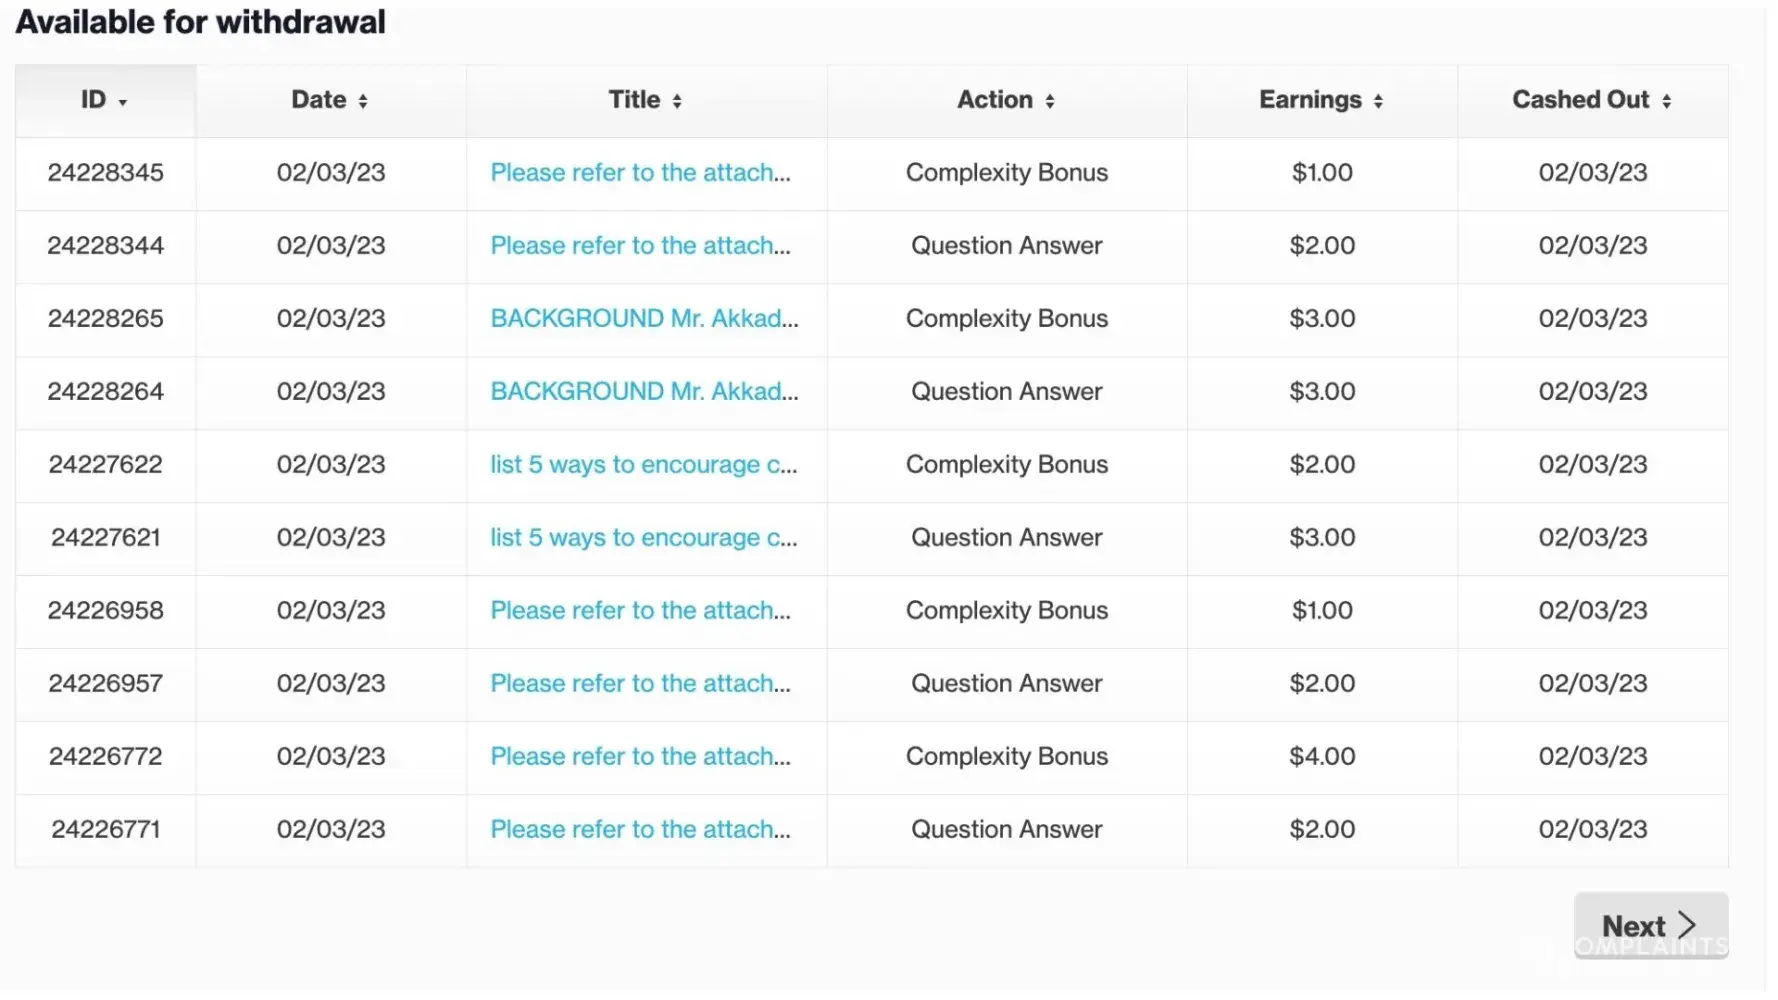
Task: Click the $4.00 earnings cell
Action: pos(1322,757)
